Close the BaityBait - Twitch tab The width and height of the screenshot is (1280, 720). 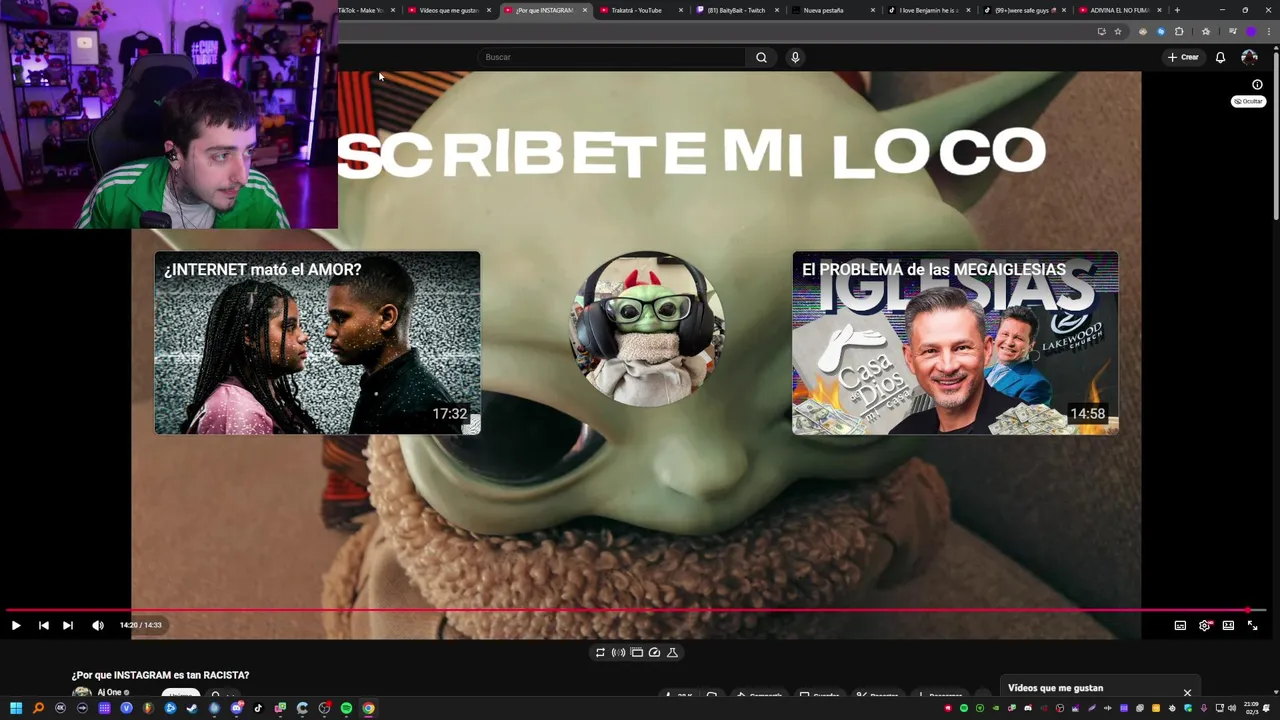click(x=777, y=10)
